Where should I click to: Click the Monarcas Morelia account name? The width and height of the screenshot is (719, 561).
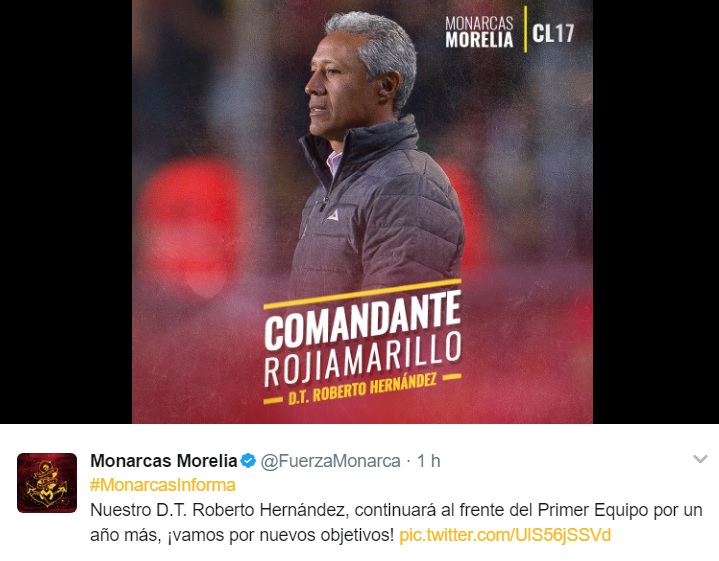(x=164, y=461)
